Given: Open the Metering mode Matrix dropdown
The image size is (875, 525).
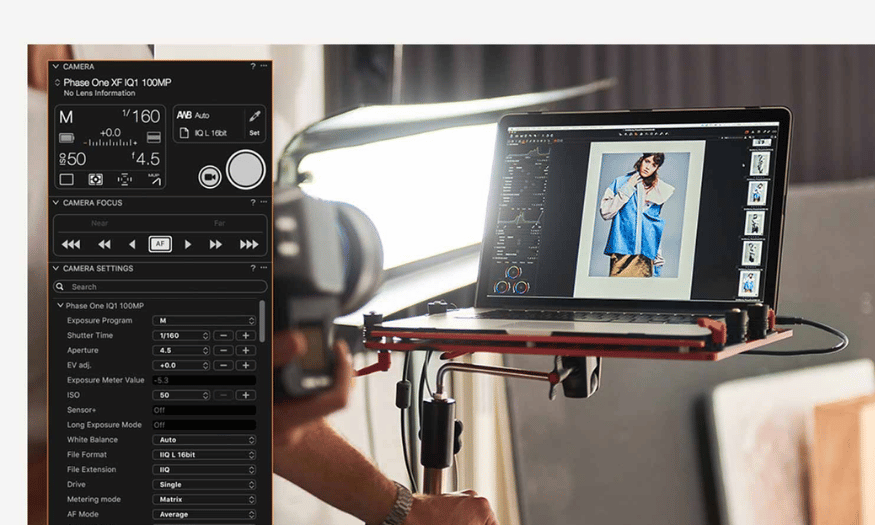Looking at the screenshot, I should click(204, 499).
